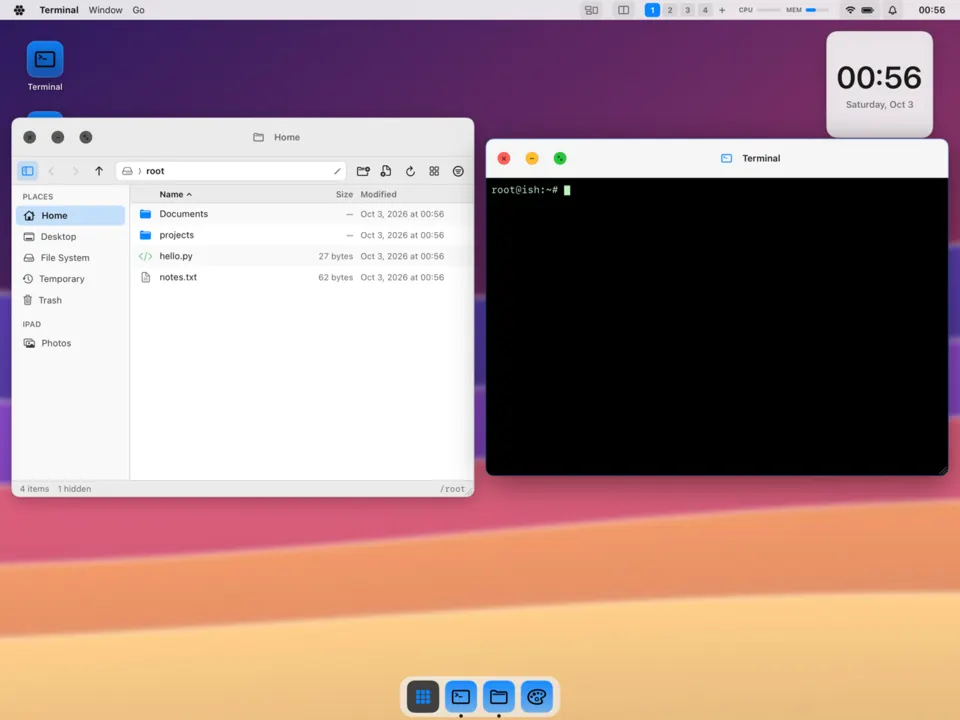Switch to workspace 2
The height and width of the screenshot is (720, 960).
pos(670,10)
